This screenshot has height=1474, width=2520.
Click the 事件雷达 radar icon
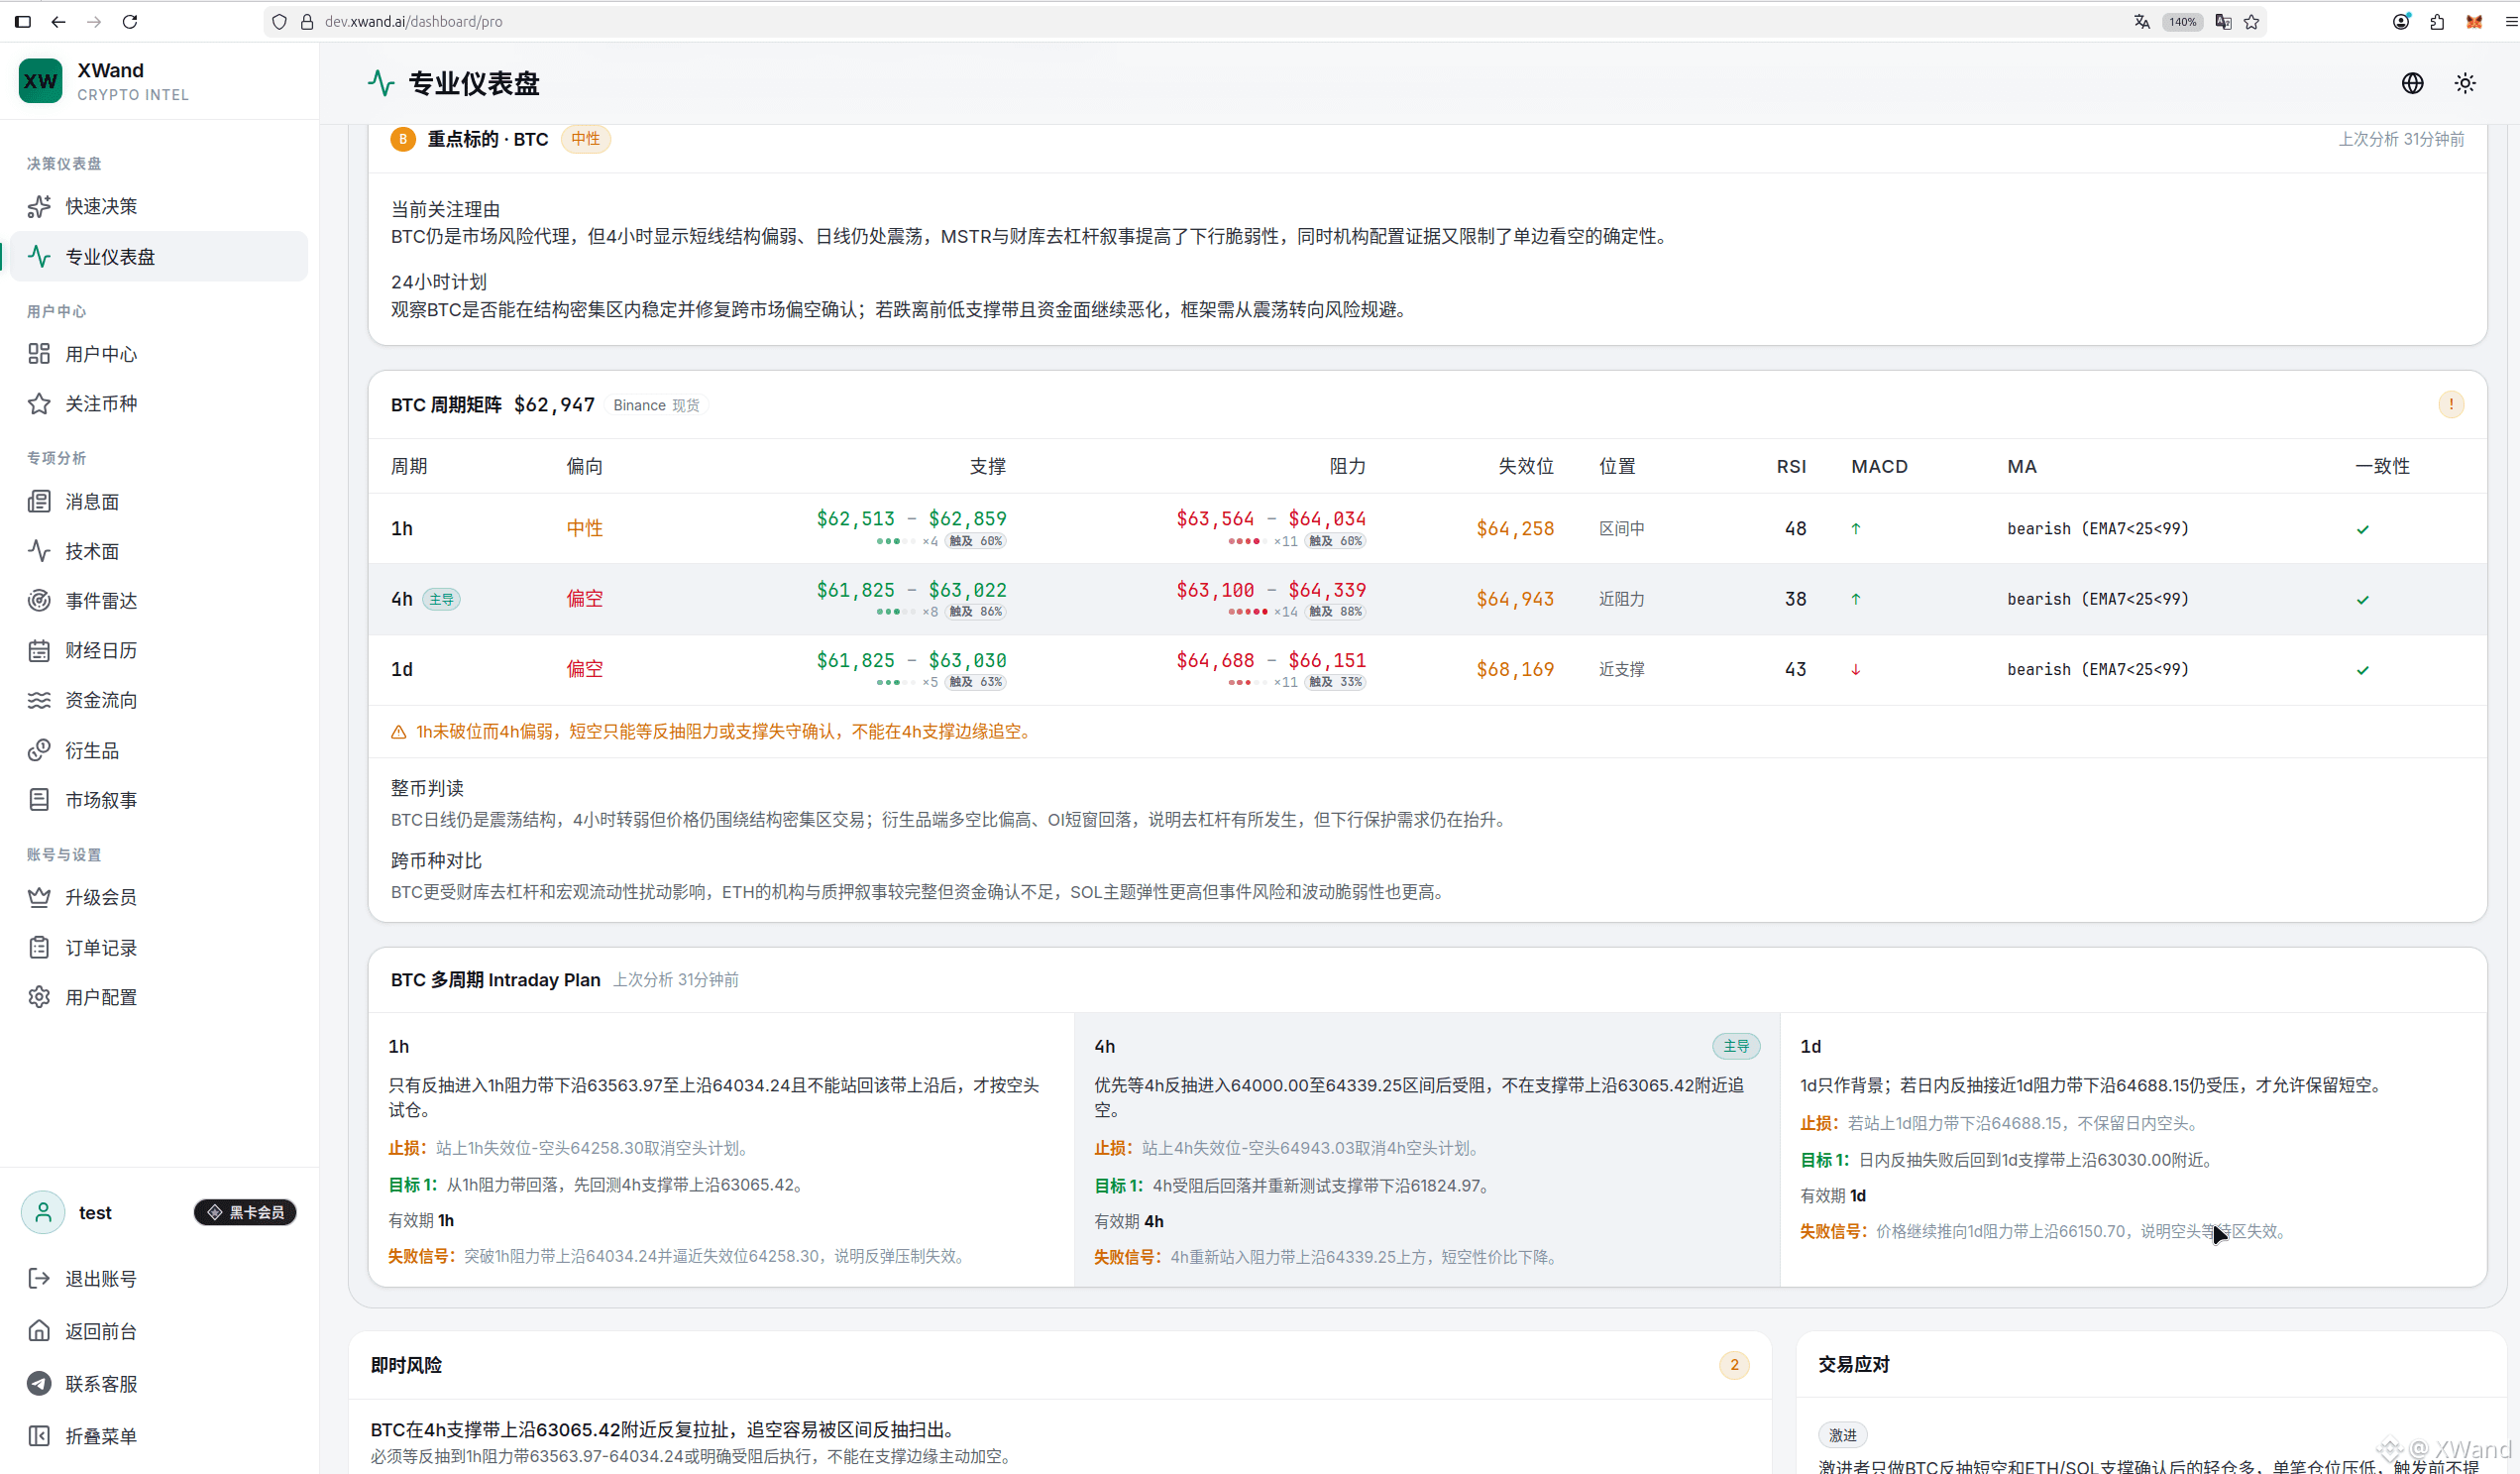39,600
